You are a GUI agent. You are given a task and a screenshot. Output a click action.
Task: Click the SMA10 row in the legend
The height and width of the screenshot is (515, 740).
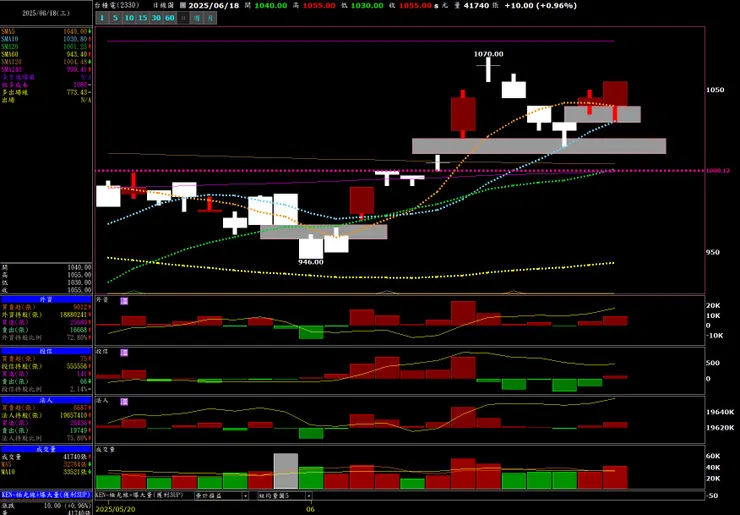46,39
